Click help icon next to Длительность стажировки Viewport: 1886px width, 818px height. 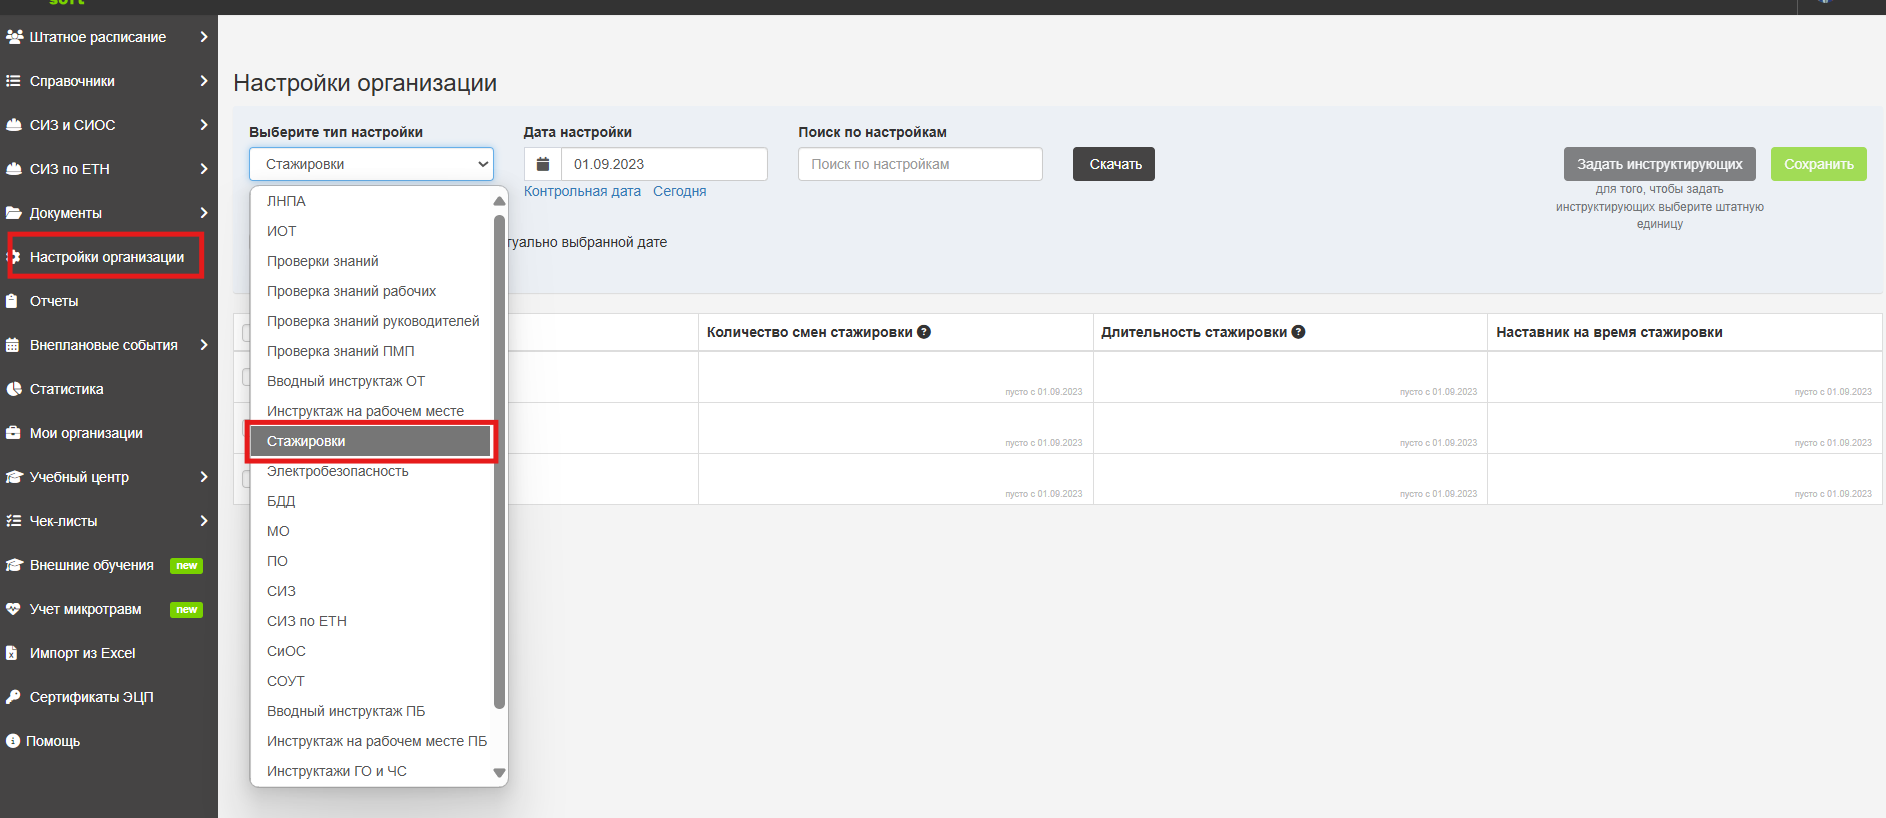[x=1298, y=332]
